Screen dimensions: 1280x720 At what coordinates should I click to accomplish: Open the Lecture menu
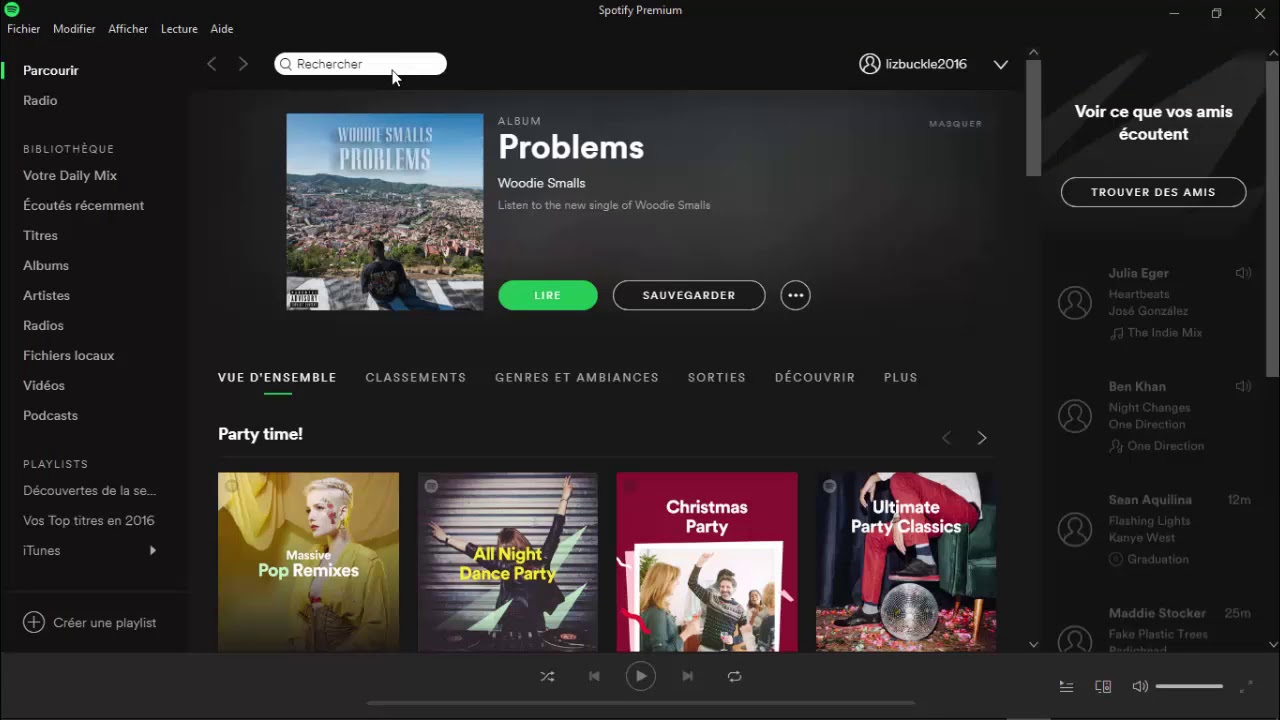tap(179, 29)
